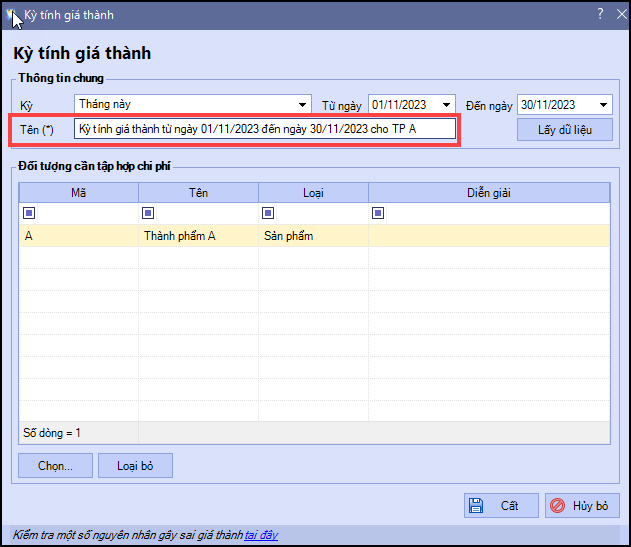631x547 pixels.
Task: Open the Kỳ period dropdown
Action: point(303,104)
